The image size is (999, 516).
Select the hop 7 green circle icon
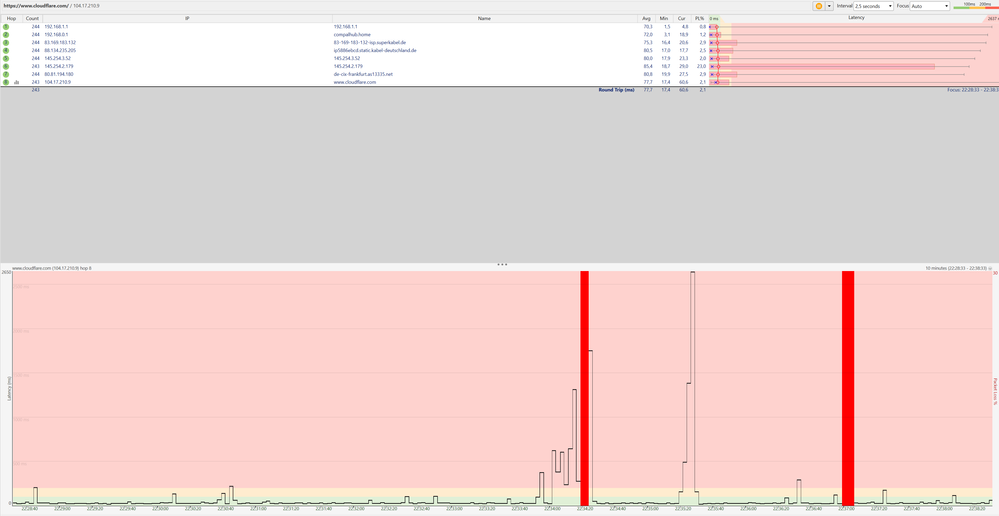click(x=6, y=74)
